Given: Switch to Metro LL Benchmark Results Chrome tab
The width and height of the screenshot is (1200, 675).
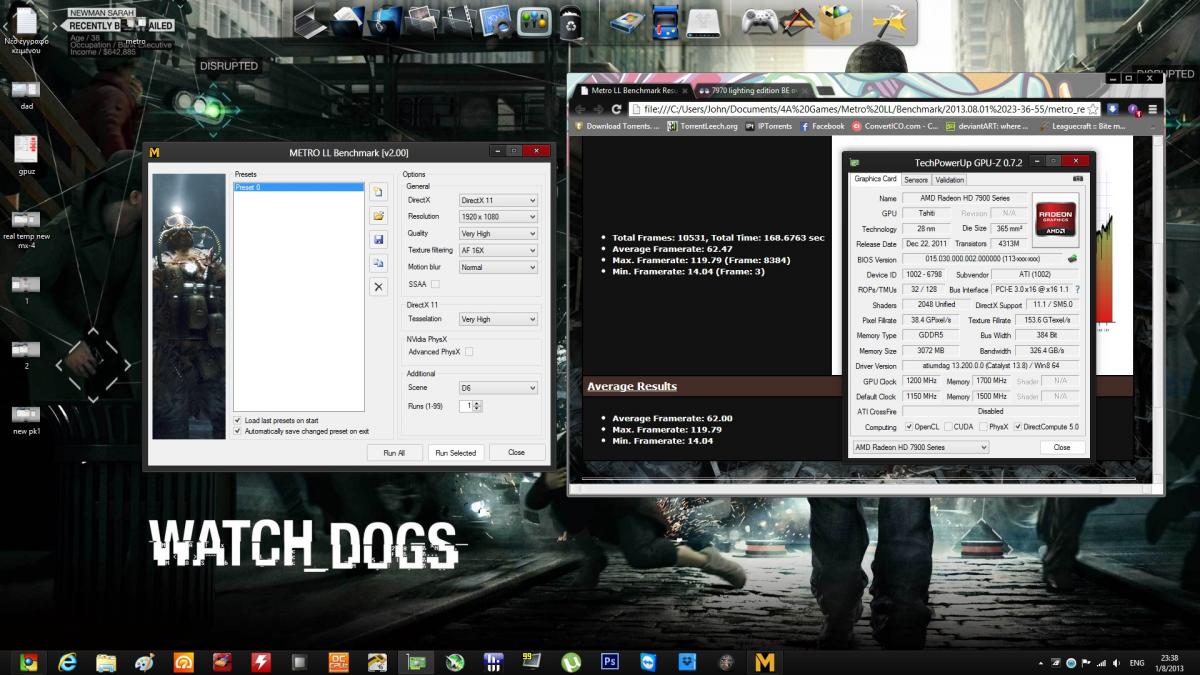Looking at the screenshot, I should pos(630,90).
